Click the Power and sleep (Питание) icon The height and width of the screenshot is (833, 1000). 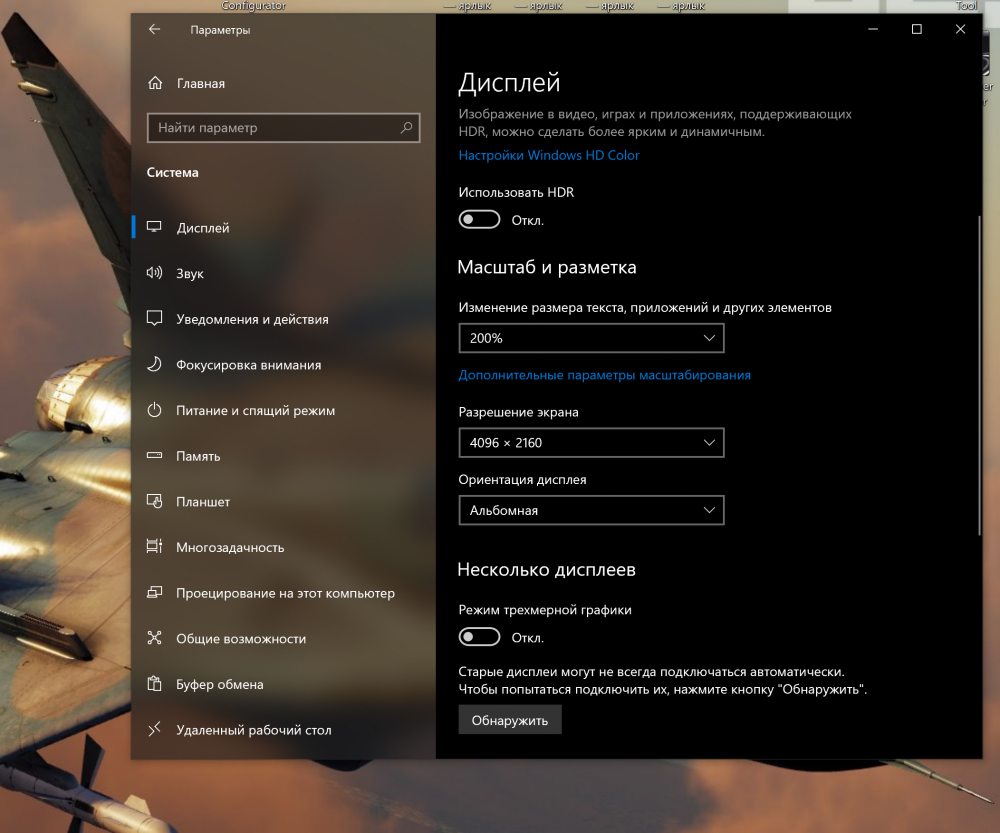pyautogui.click(x=154, y=410)
